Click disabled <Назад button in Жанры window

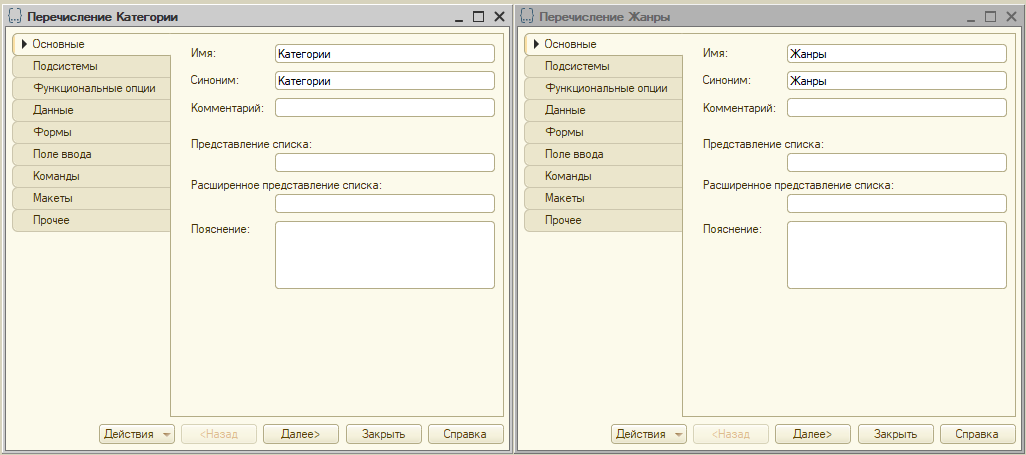pyautogui.click(x=730, y=434)
